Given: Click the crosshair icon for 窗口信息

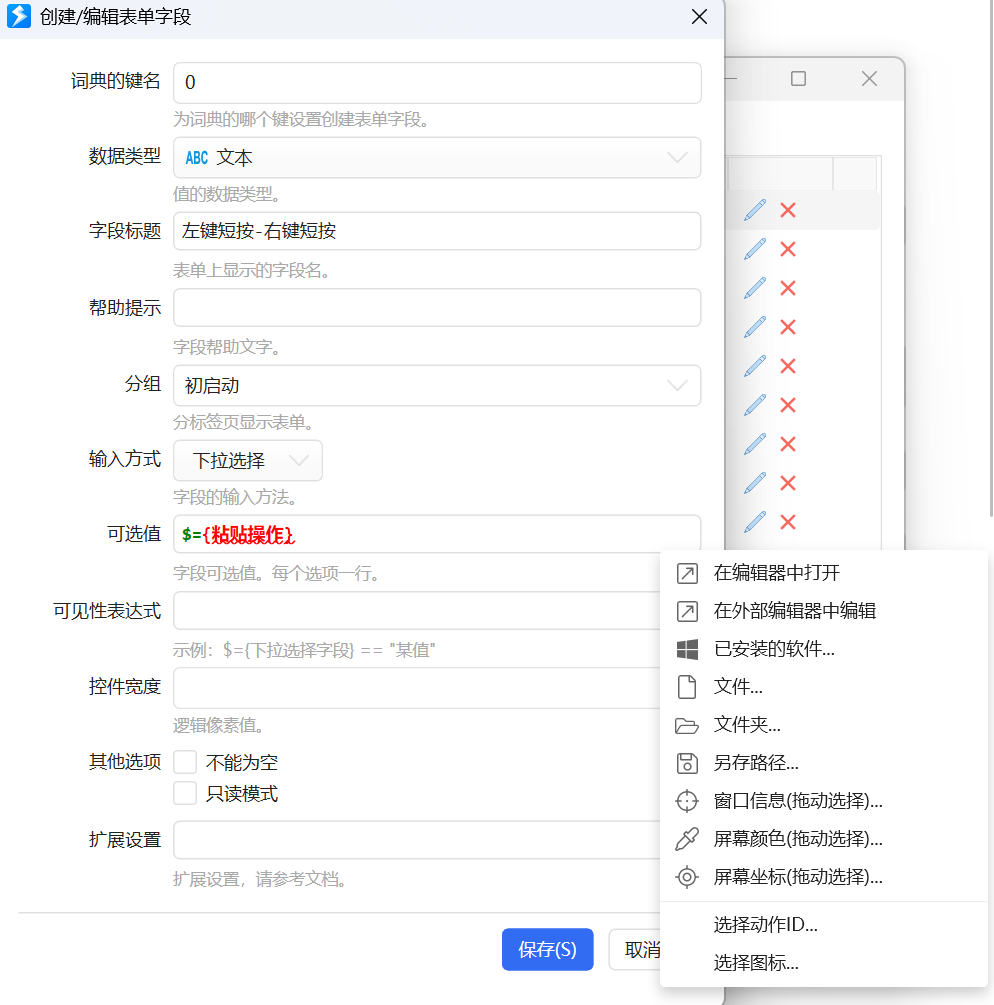Looking at the screenshot, I should (687, 801).
